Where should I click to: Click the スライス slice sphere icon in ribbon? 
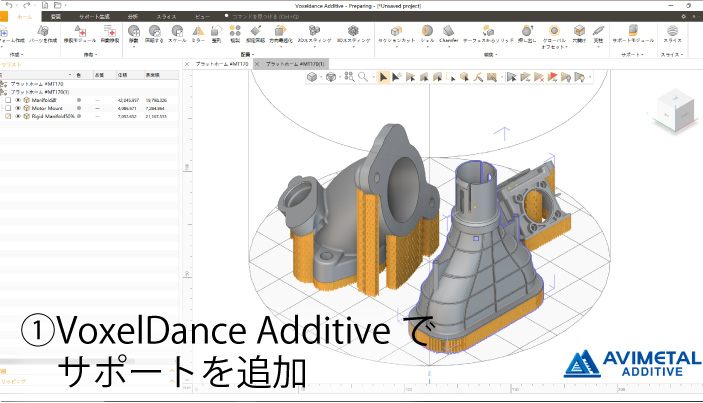[x=672, y=30]
